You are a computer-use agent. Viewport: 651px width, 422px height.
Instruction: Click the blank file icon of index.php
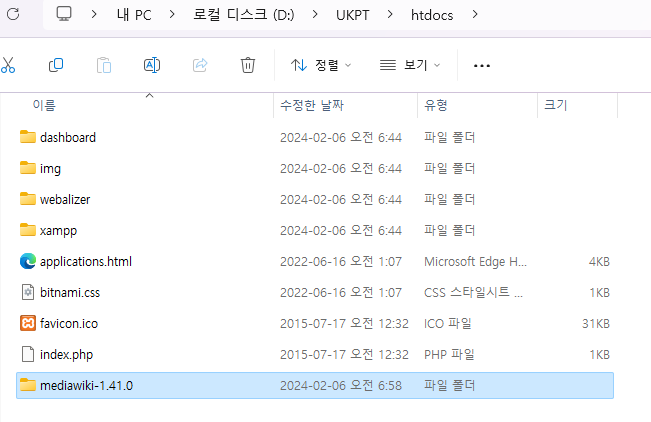pyautogui.click(x=28, y=354)
